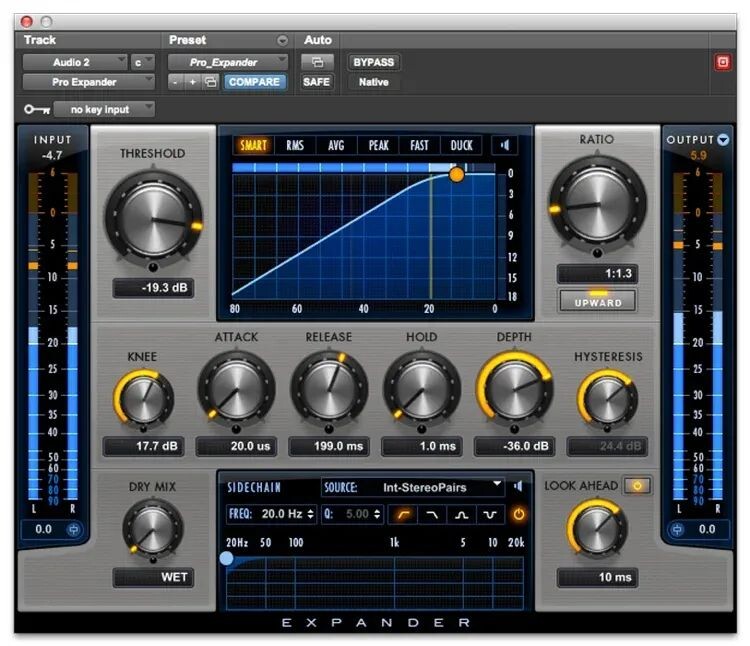The width and height of the screenshot is (750, 646).
Task: Open the Preset menu circle arrow
Action: (283, 40)
